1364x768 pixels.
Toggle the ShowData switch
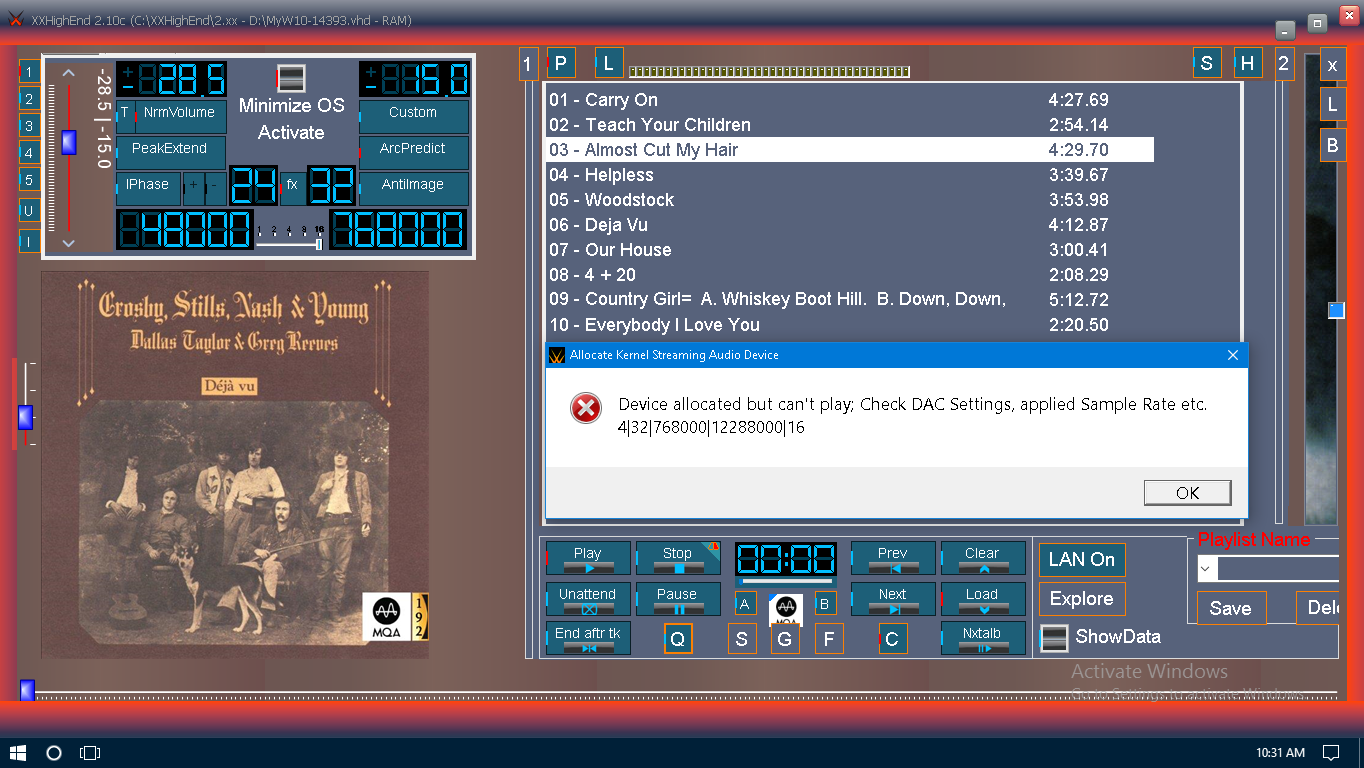point(1055,638)
